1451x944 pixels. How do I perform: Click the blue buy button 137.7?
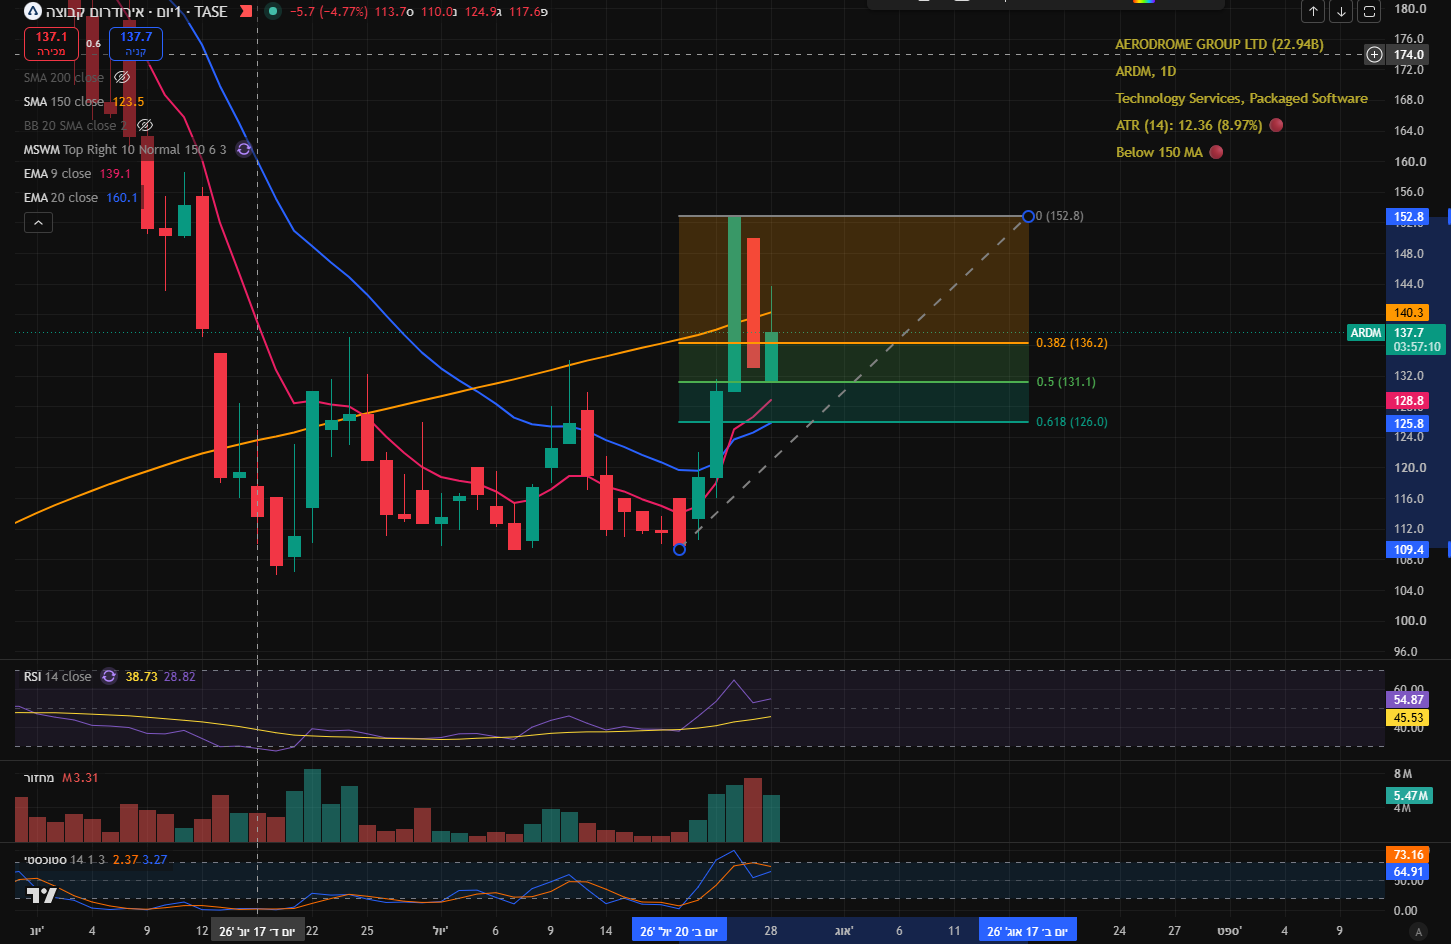point(136,43)
